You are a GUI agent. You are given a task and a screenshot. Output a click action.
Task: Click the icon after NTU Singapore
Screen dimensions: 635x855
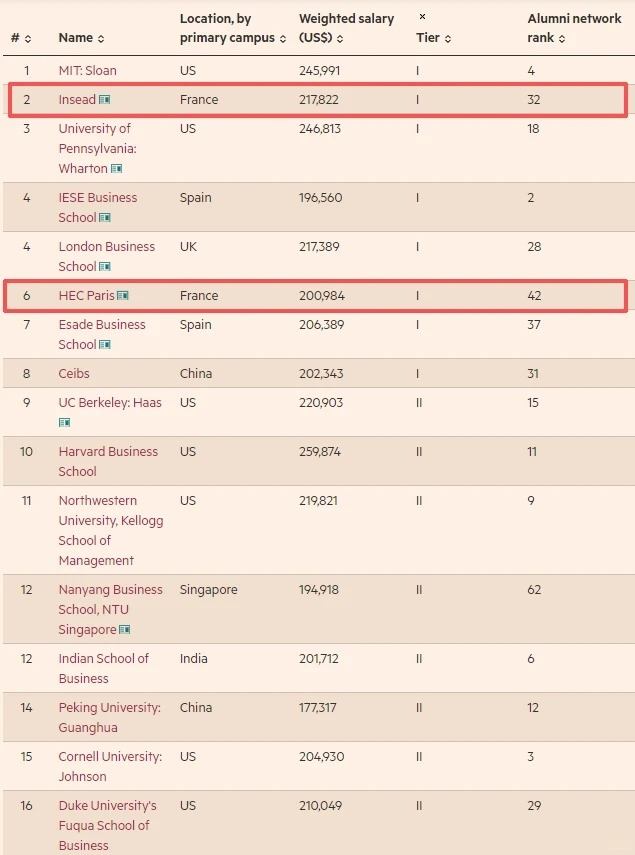tap(125, 630)
